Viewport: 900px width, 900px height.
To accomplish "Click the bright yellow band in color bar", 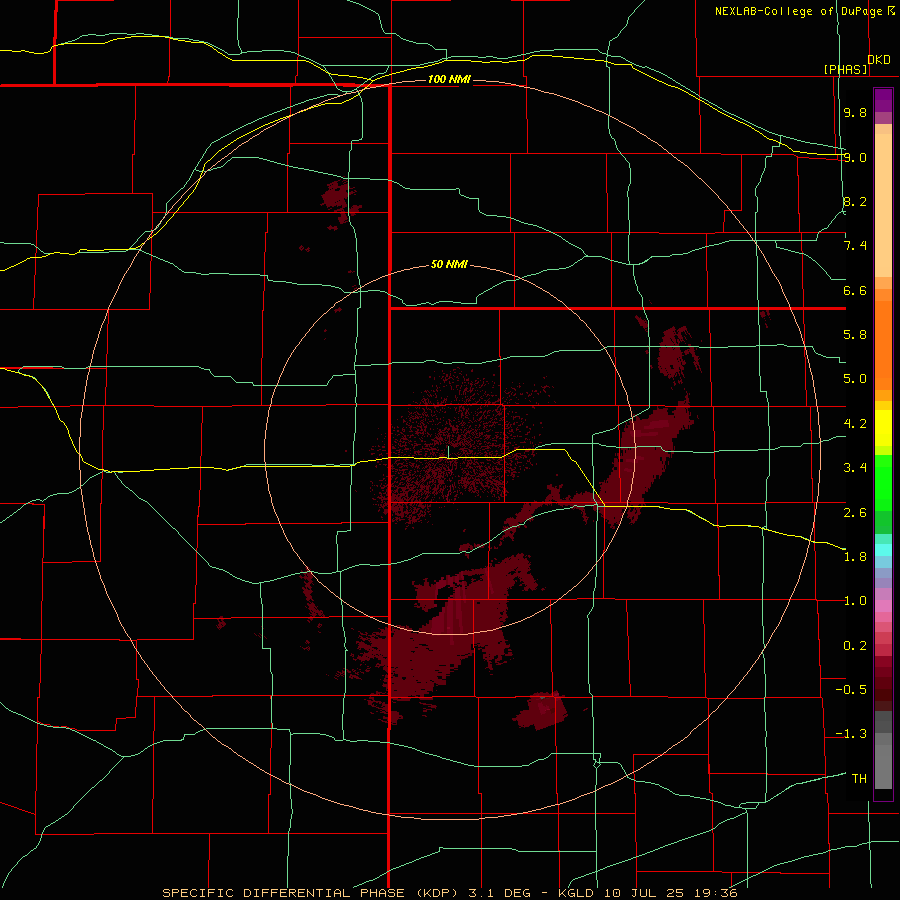I will coord(883,428).
